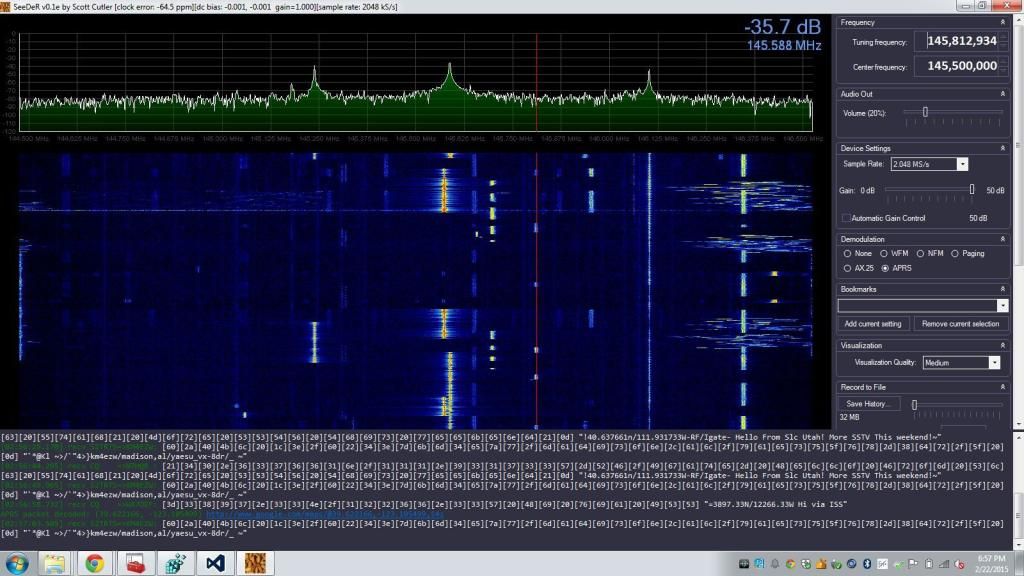
Task: Collapse the Bookmarks section
Action: pyautogui.click(x=1002, y=289)
